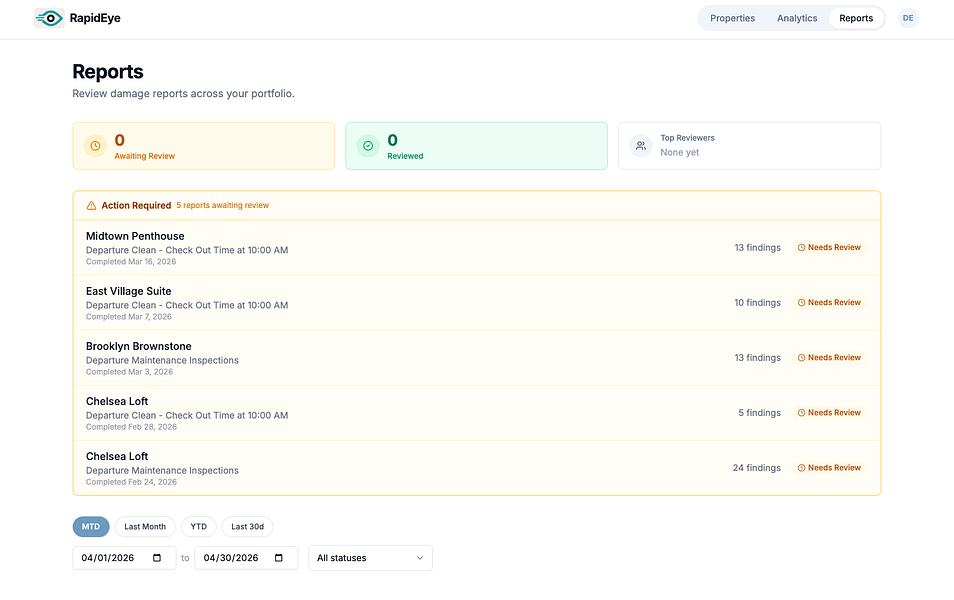This screenshot has height=600, width=954.
Task: Click the '5 findings' count
Action: click(x=760, y=413)
